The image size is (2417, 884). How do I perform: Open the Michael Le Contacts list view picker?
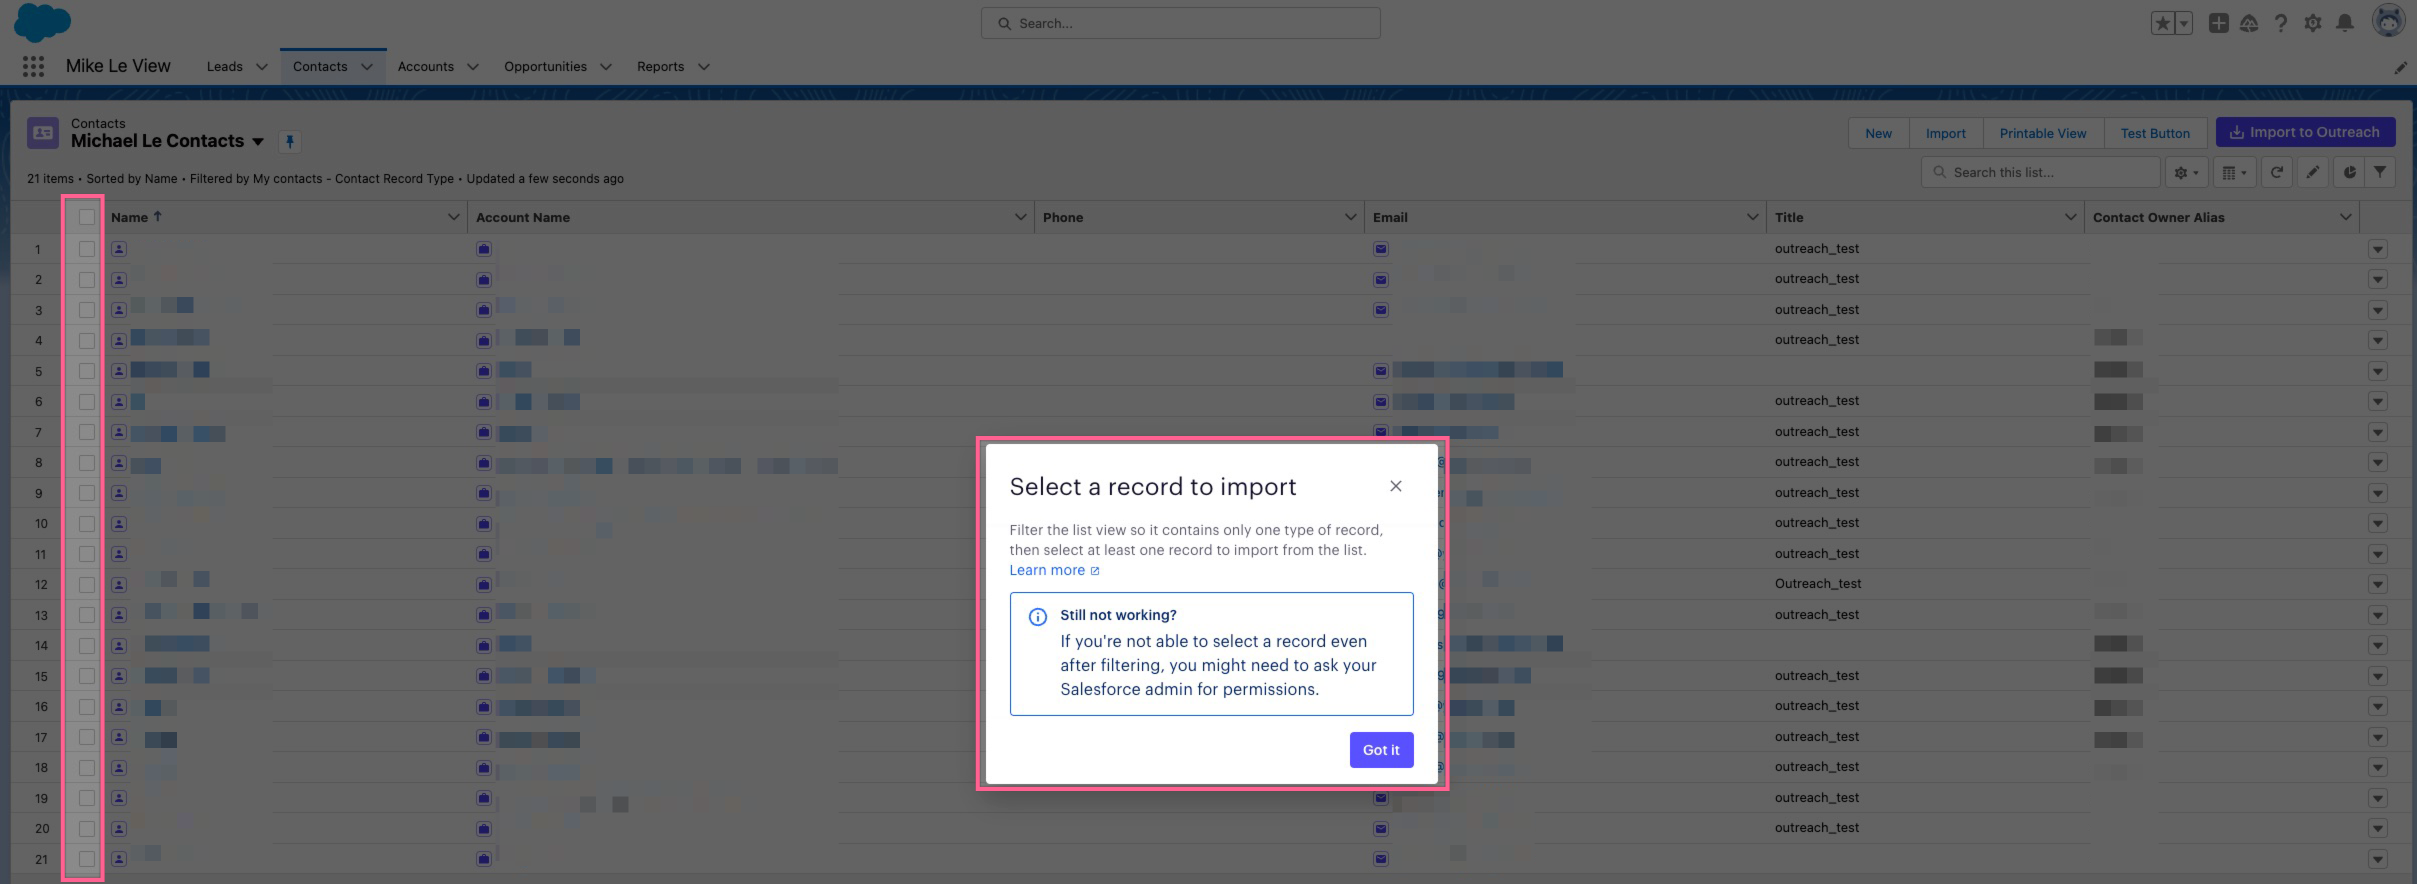click(x=258, y=142)
